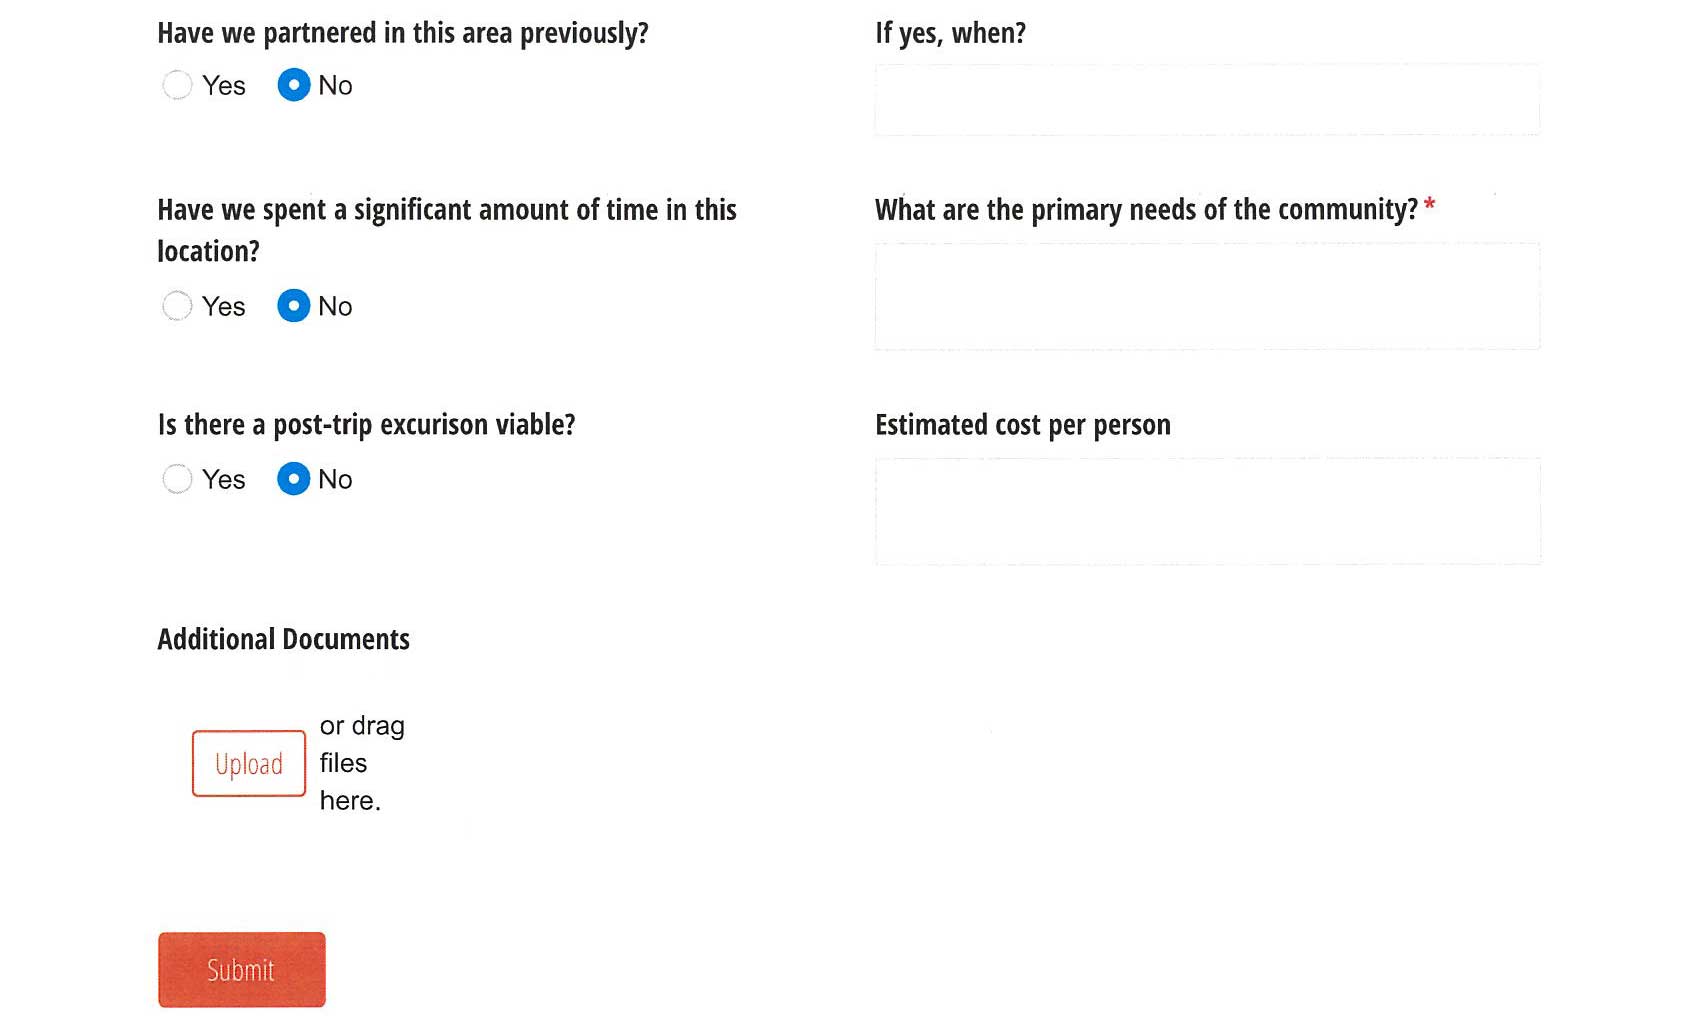The image size is (1700, 1034).
Task: Pick Yes for post-trip excursion viable
Action: coord(177,479)
